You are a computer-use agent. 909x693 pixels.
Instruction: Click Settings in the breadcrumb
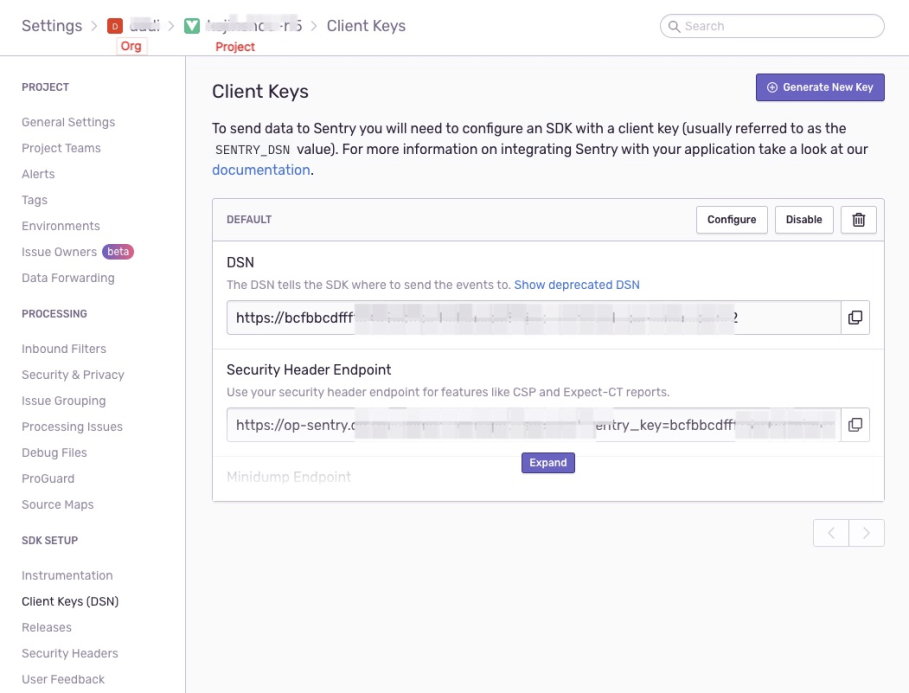[x=52, y=26]
